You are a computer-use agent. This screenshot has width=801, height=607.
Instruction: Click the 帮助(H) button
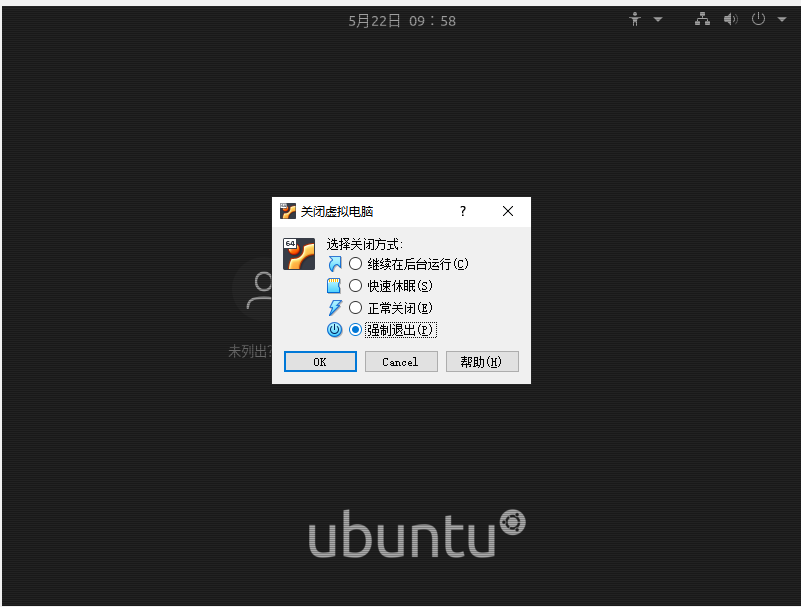tap(482, 362)
